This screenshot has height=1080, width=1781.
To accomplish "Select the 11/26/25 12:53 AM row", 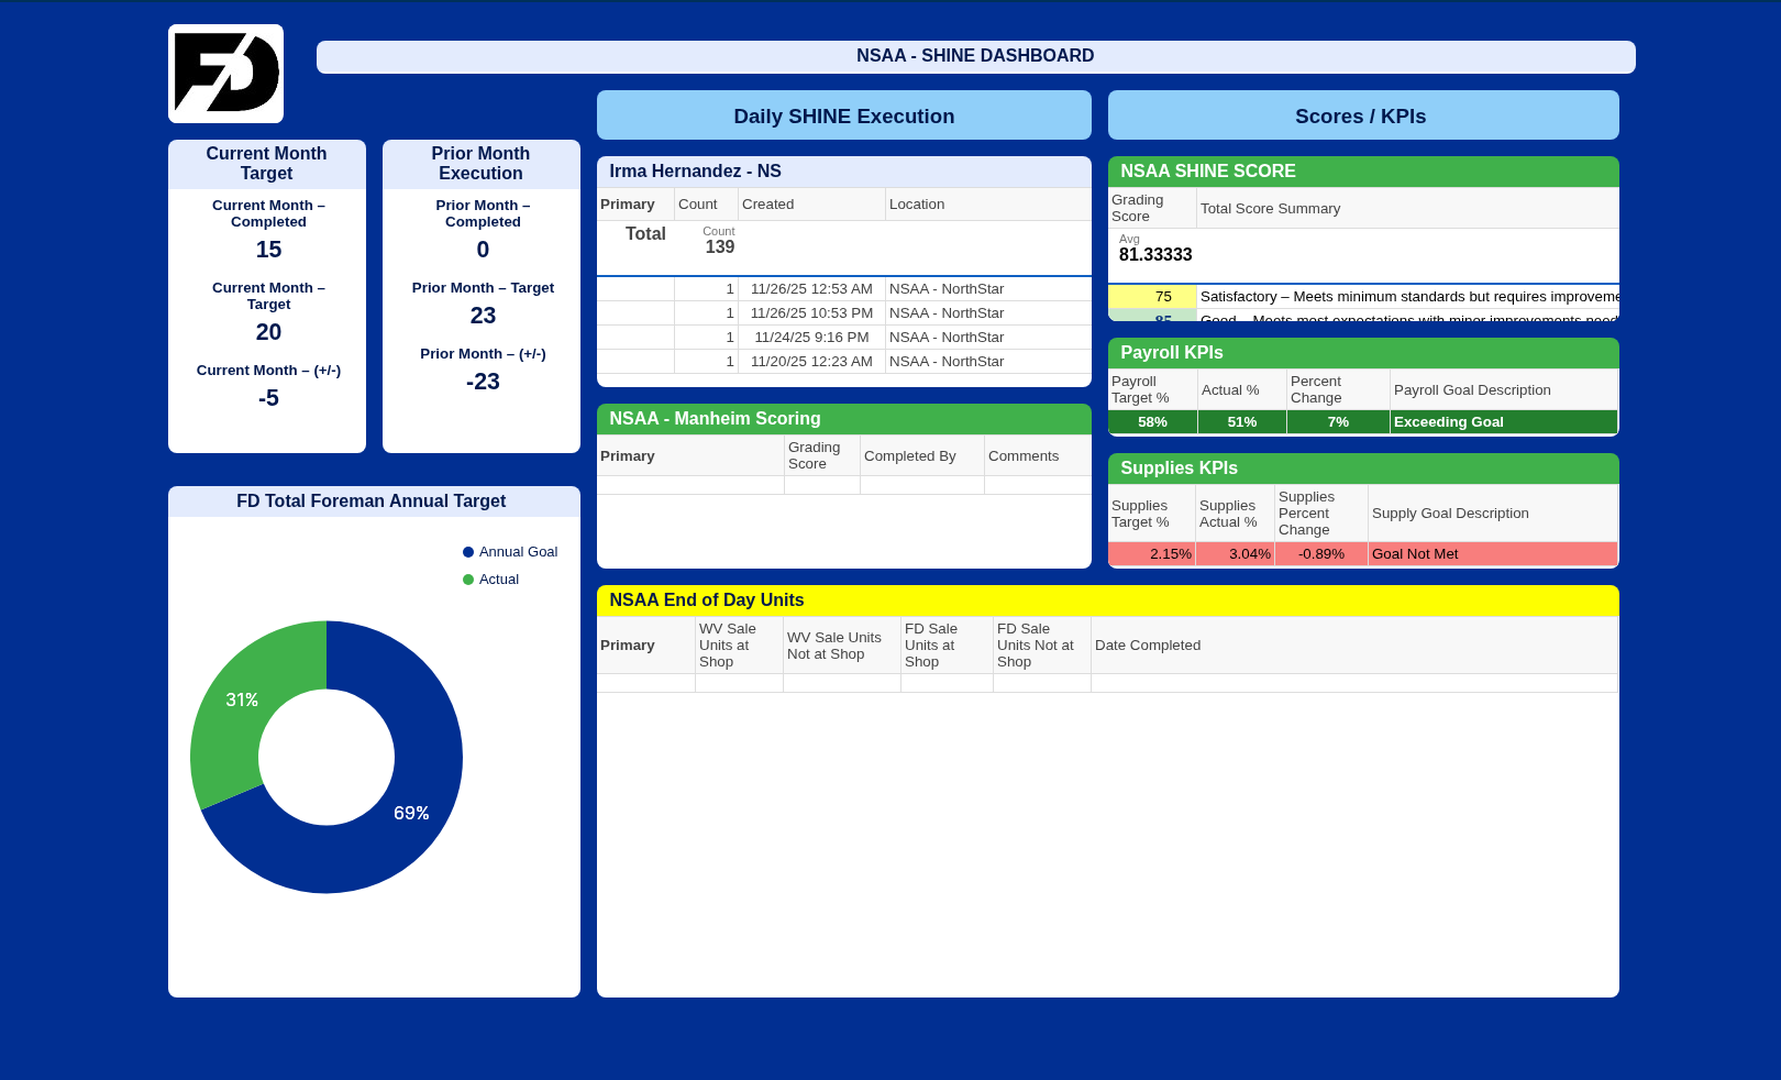I will (811, 289).
